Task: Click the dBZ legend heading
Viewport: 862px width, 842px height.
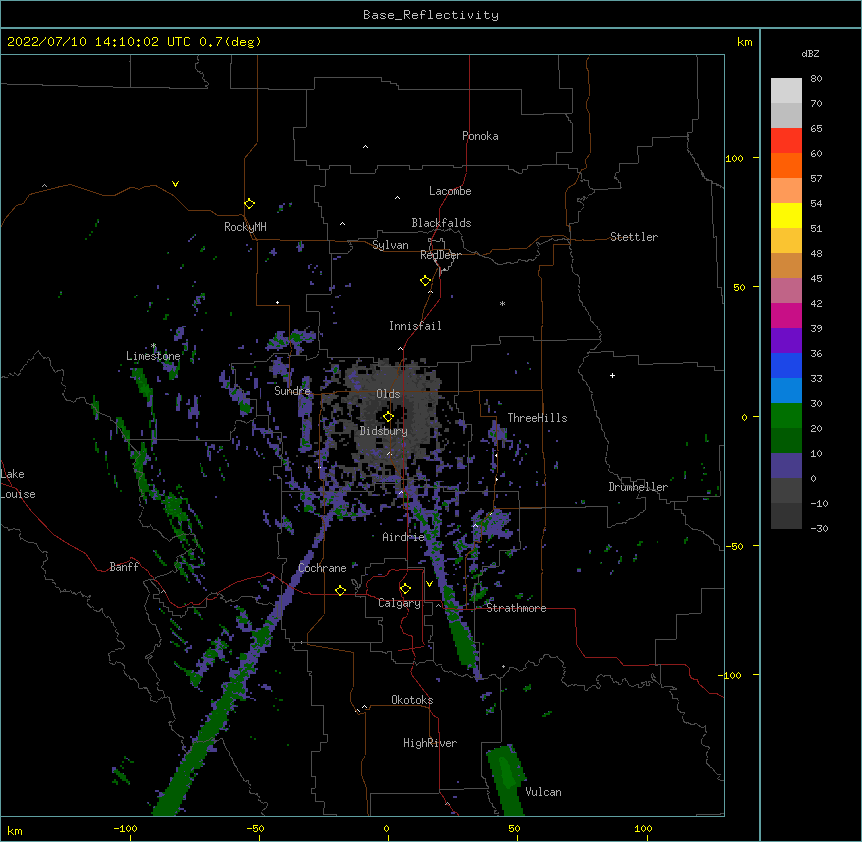Action: click(x=810, y=53)
